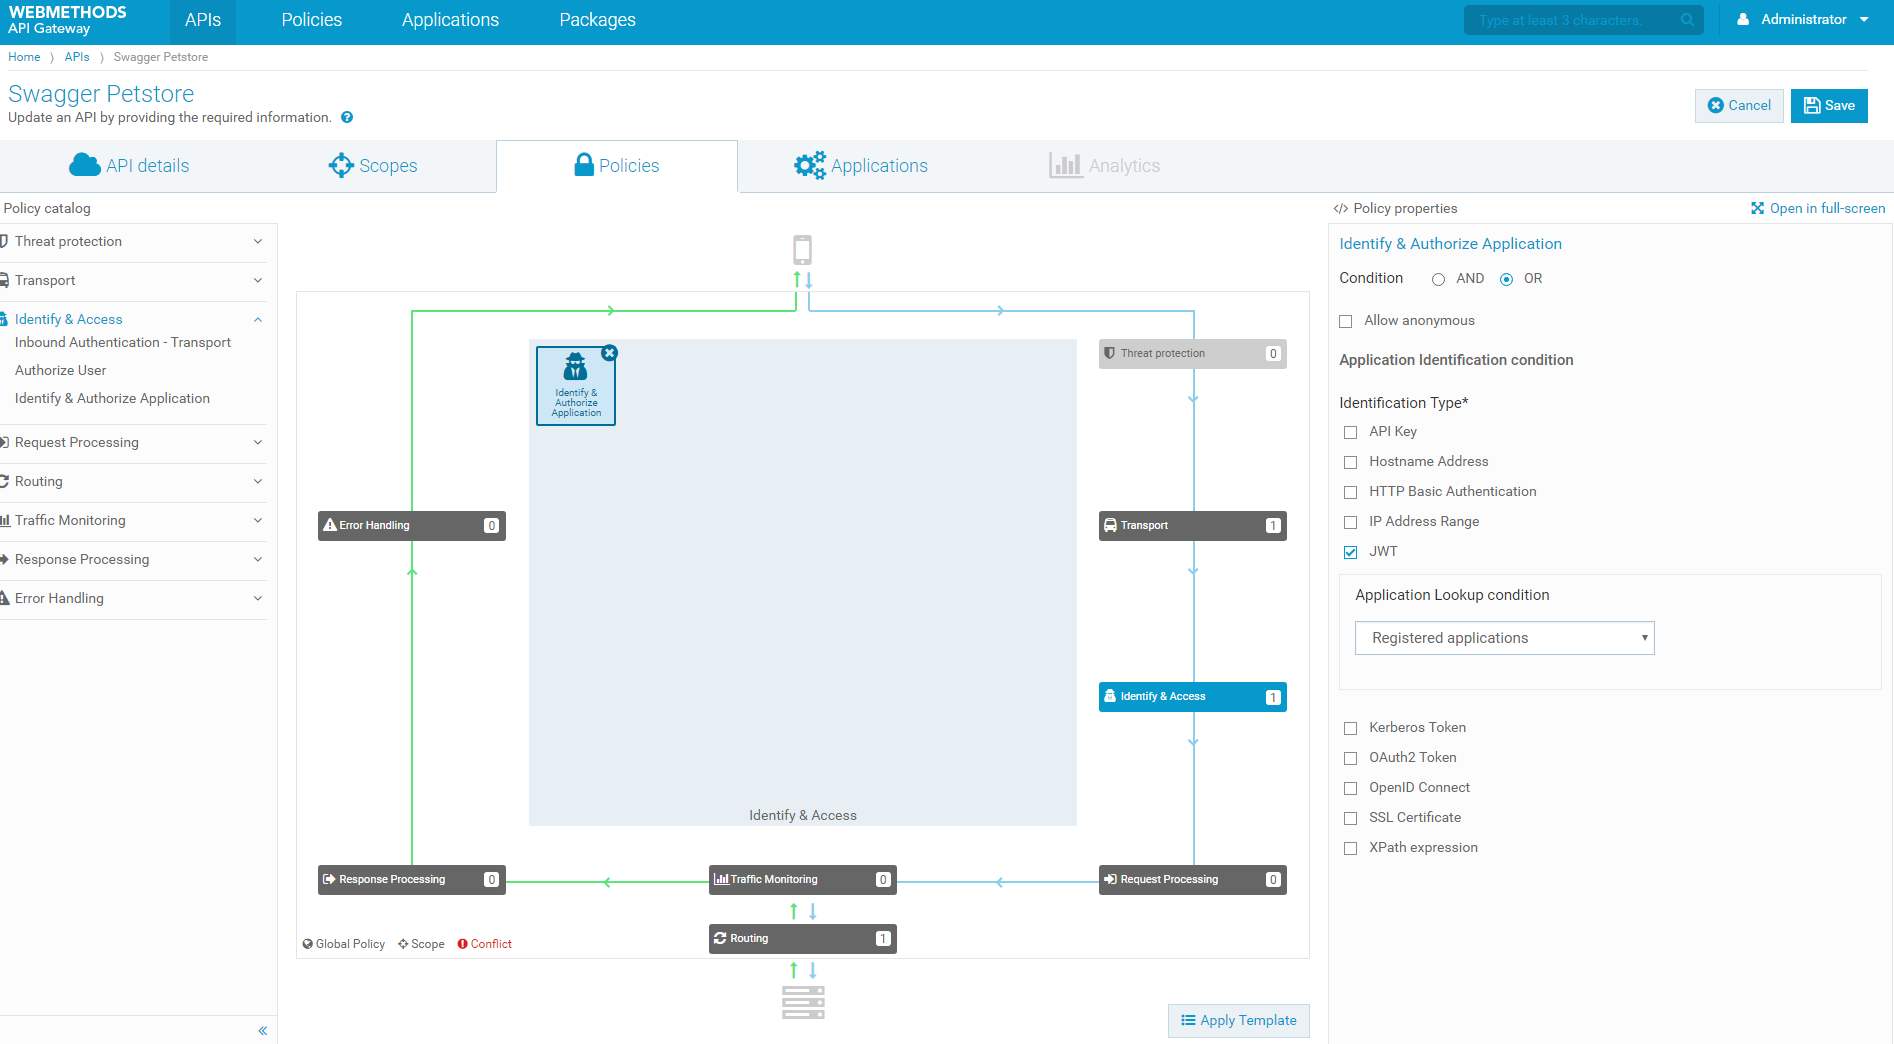Image resolution: width=1894 pixels, height=1044 pixels.
Task: Check the OpenID Connect checkbox
Action: 1351,789
